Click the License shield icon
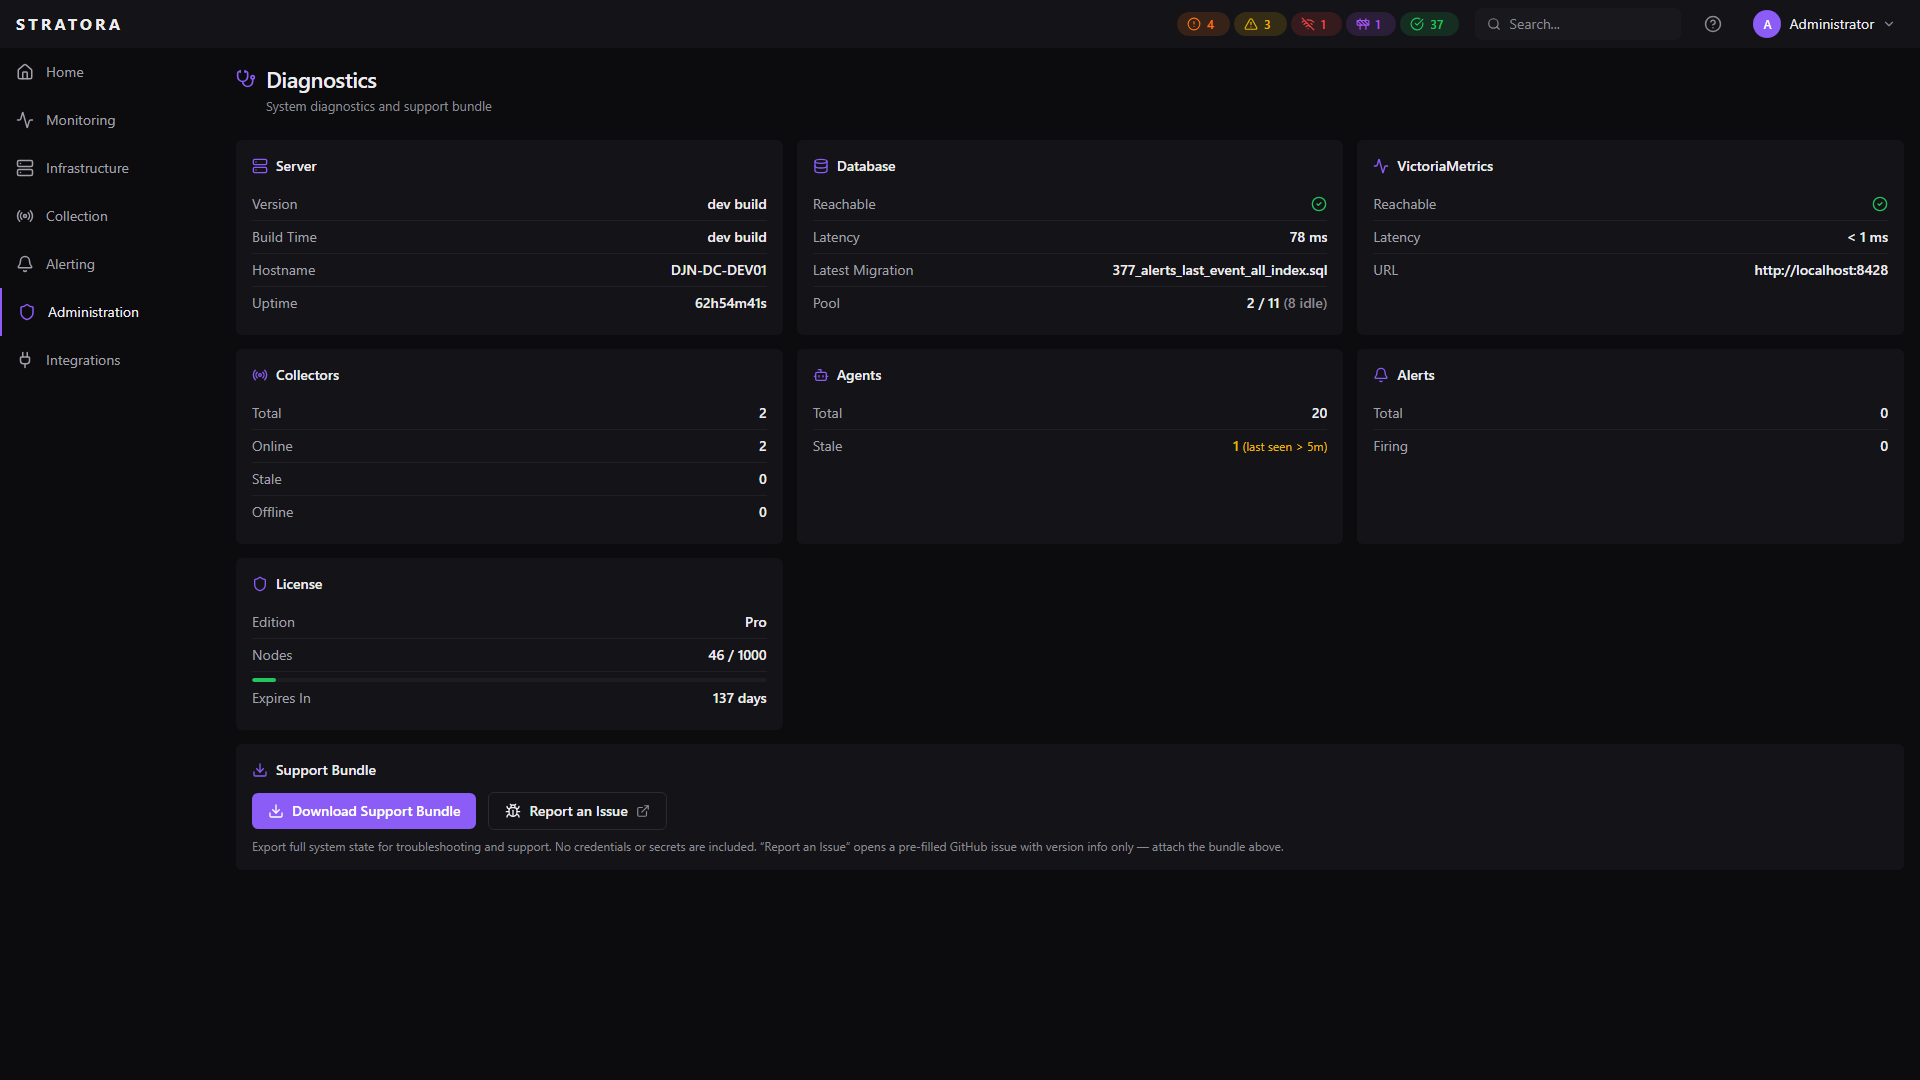Image resolution: width=1920 pixels, height=1080 pixels. pyautogui.click(x=260, y=584)
